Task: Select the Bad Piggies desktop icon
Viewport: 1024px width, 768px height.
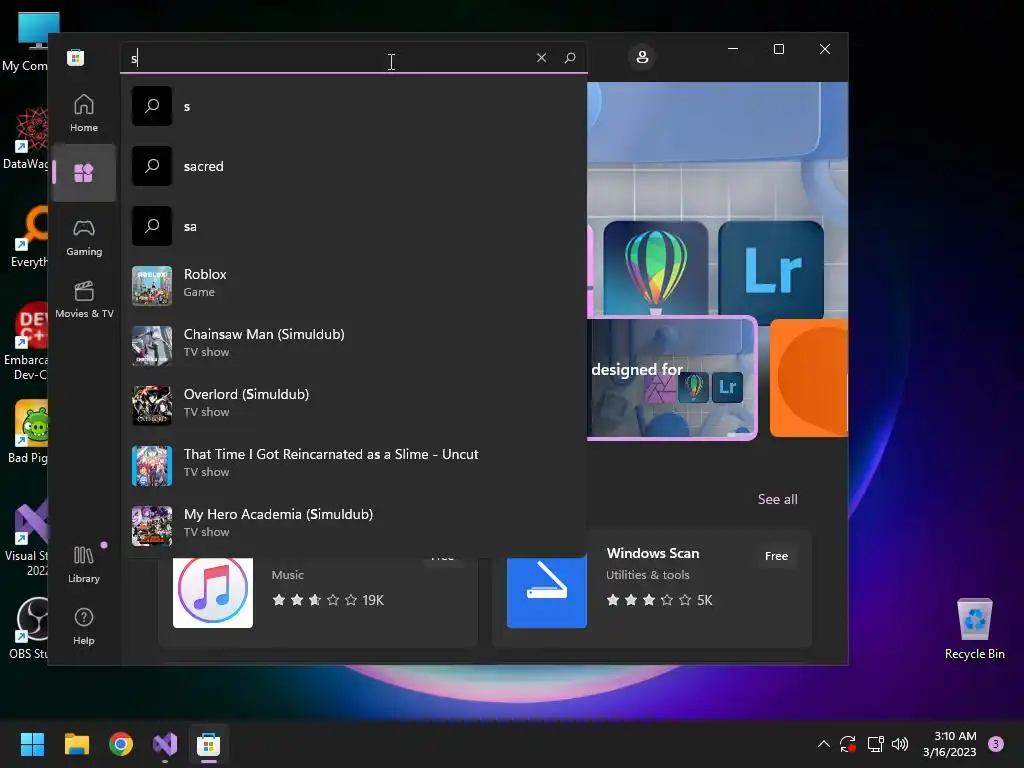Action: 29,432
